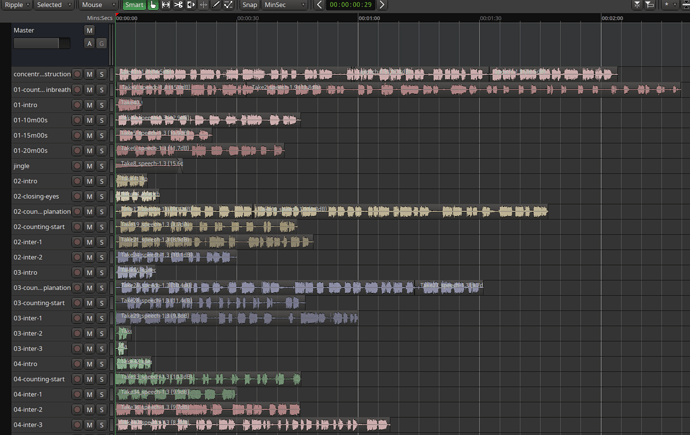Viewport: 690px width, 435px height.
Task: Click the 00:01:00 mark on the ruler
Action: point(369,18)
